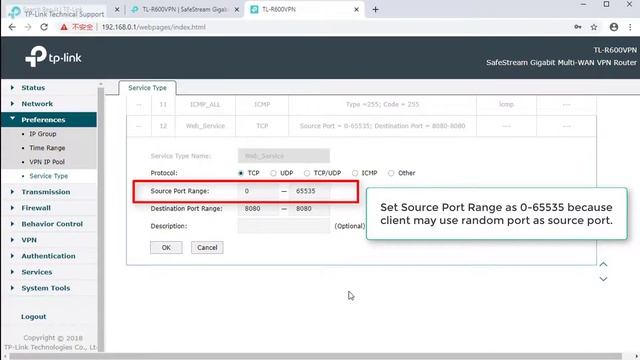
Task: Click the OK button
Action: point(166,247)
